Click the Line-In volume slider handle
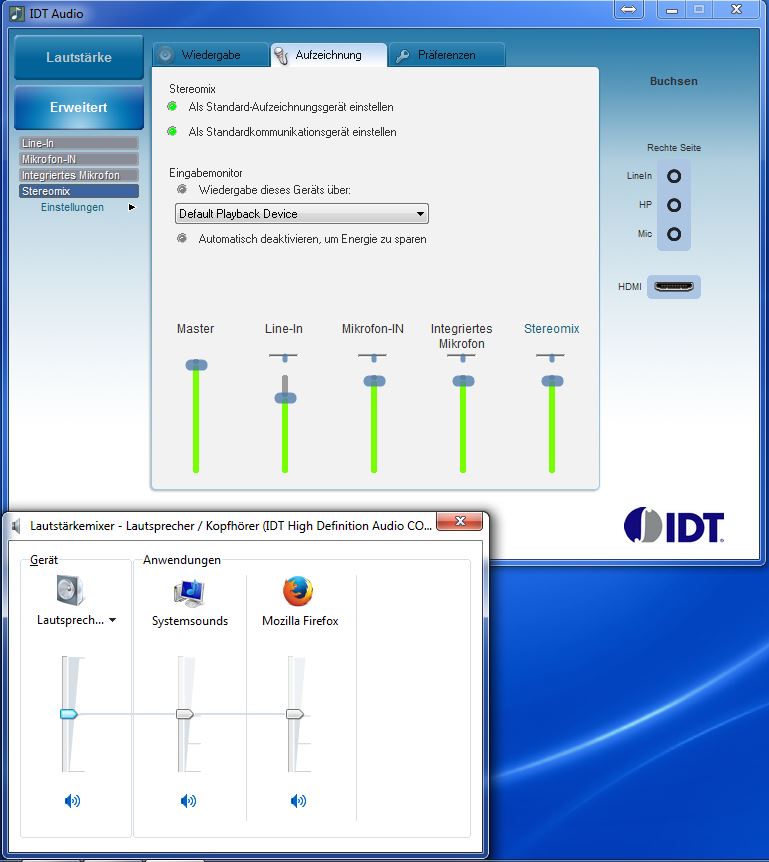This screenshot has width=769, height=862. click(285, 398)
